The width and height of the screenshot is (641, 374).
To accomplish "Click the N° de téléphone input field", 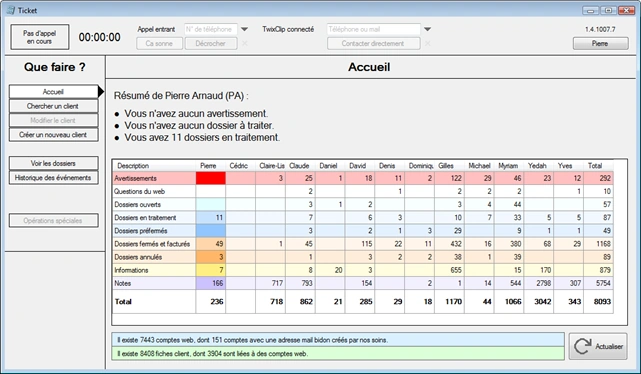I will click(x=211, y=29).
